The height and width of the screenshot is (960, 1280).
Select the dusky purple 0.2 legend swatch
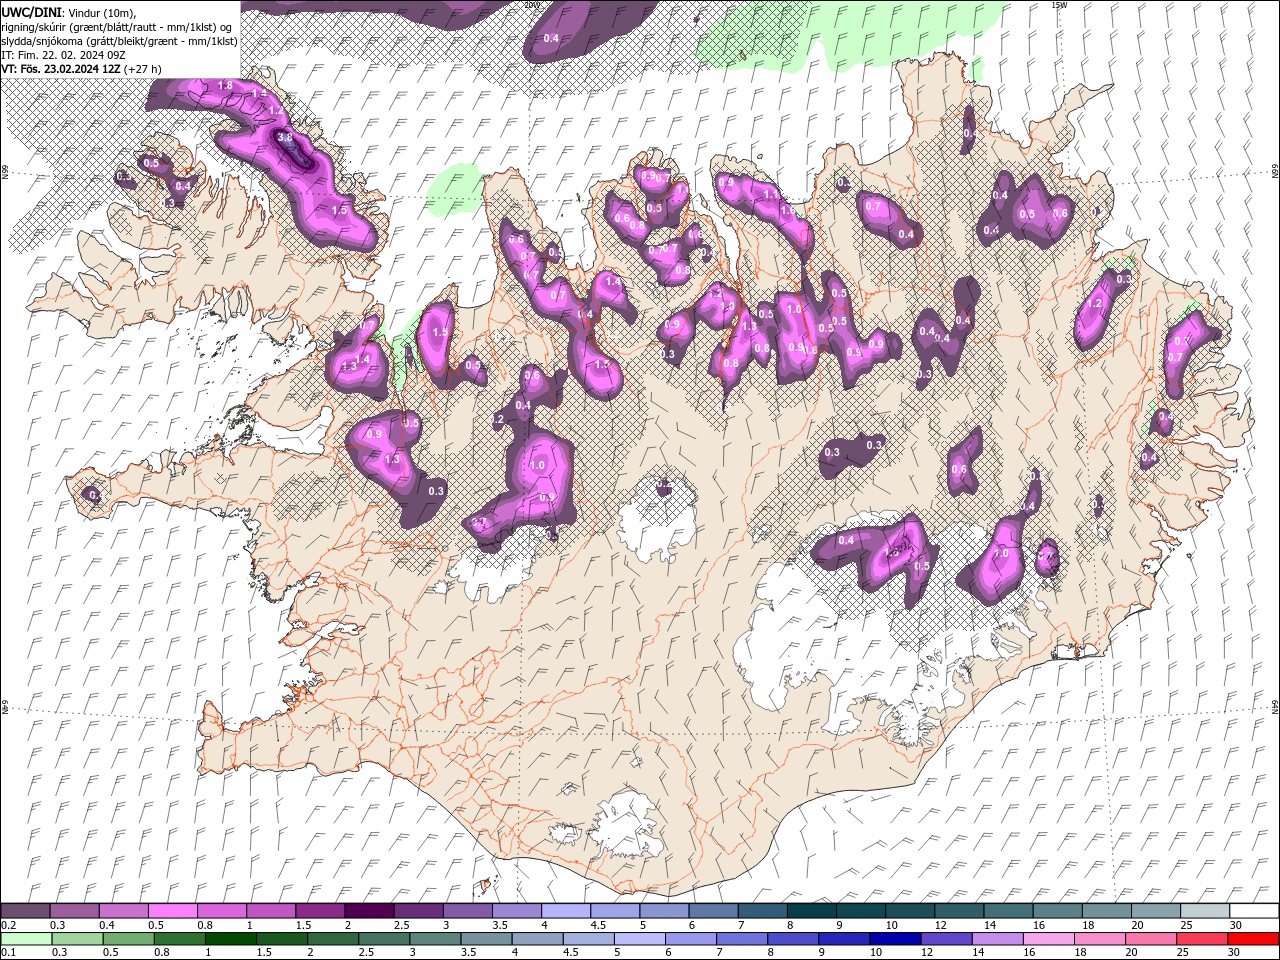25,910
